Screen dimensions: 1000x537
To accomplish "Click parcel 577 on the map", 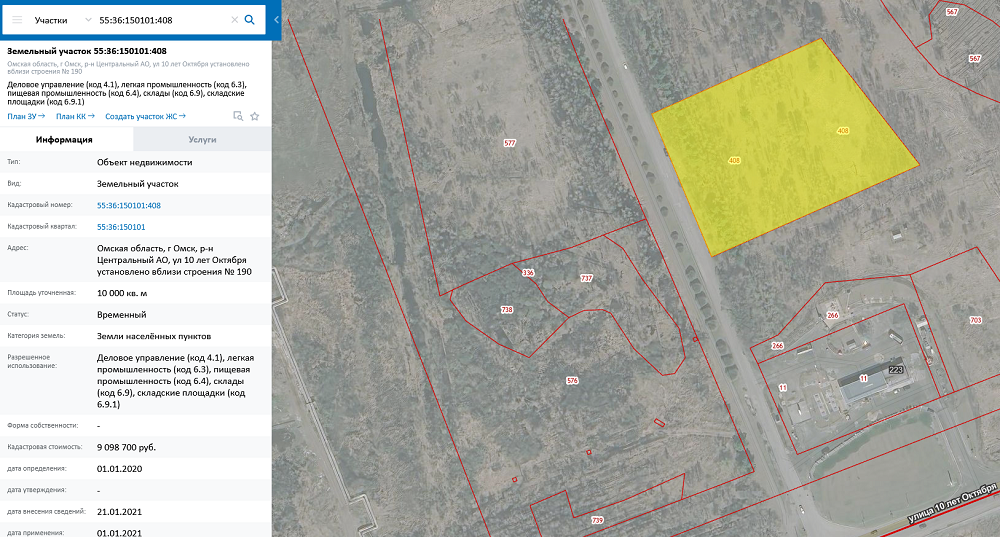I will (509, 144).
